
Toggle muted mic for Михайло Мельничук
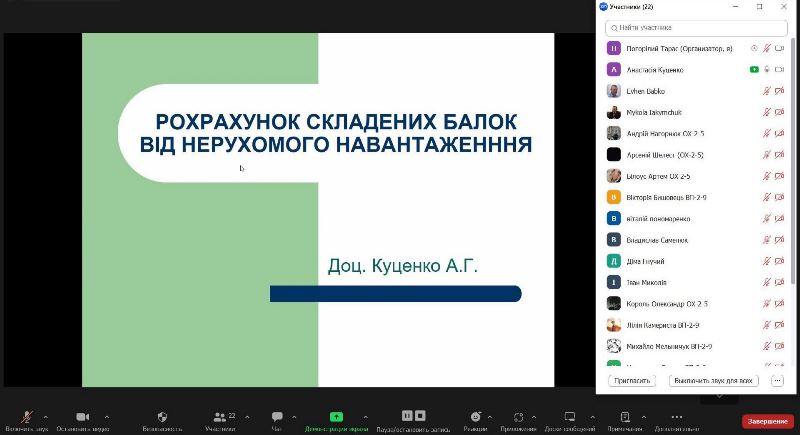click(x=766, y=346)
